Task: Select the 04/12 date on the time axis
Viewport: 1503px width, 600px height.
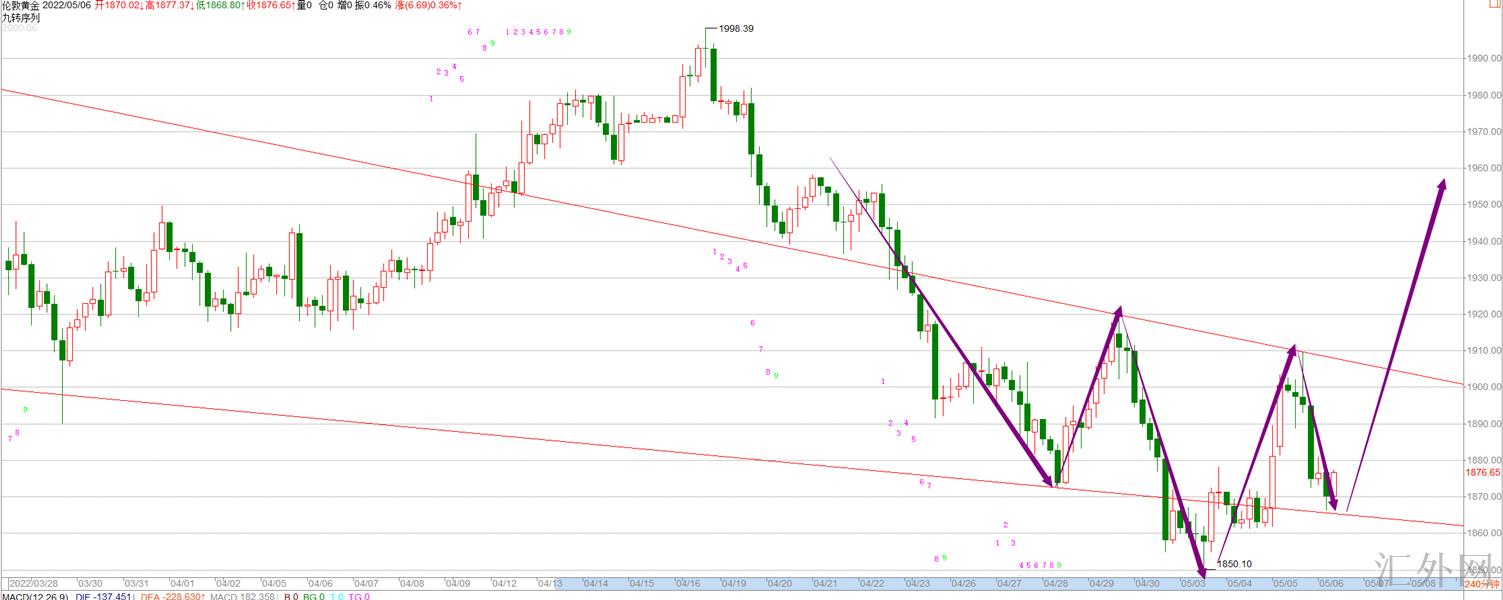Action: click(503, 583)
